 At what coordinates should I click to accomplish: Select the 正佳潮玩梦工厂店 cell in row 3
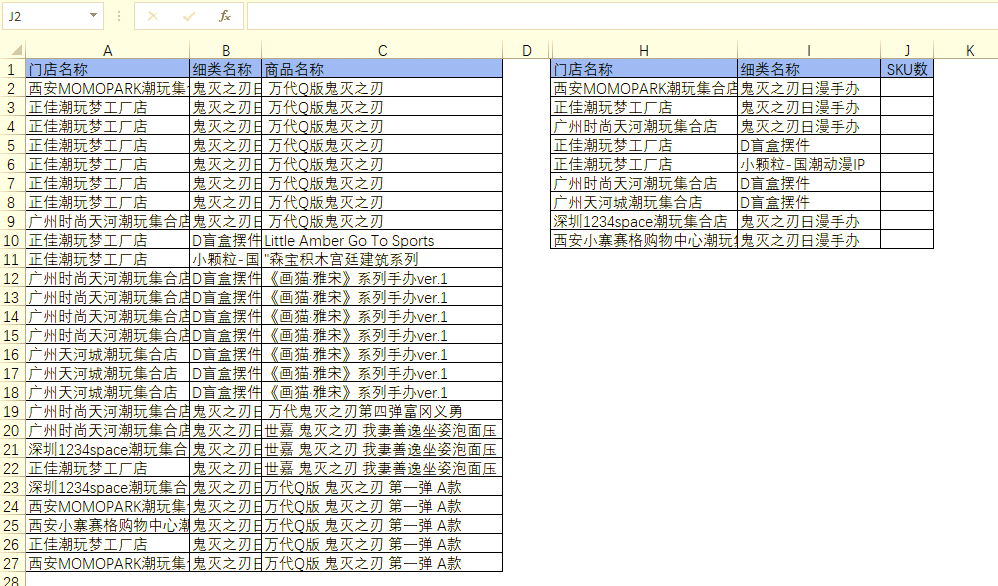[108, 107]
